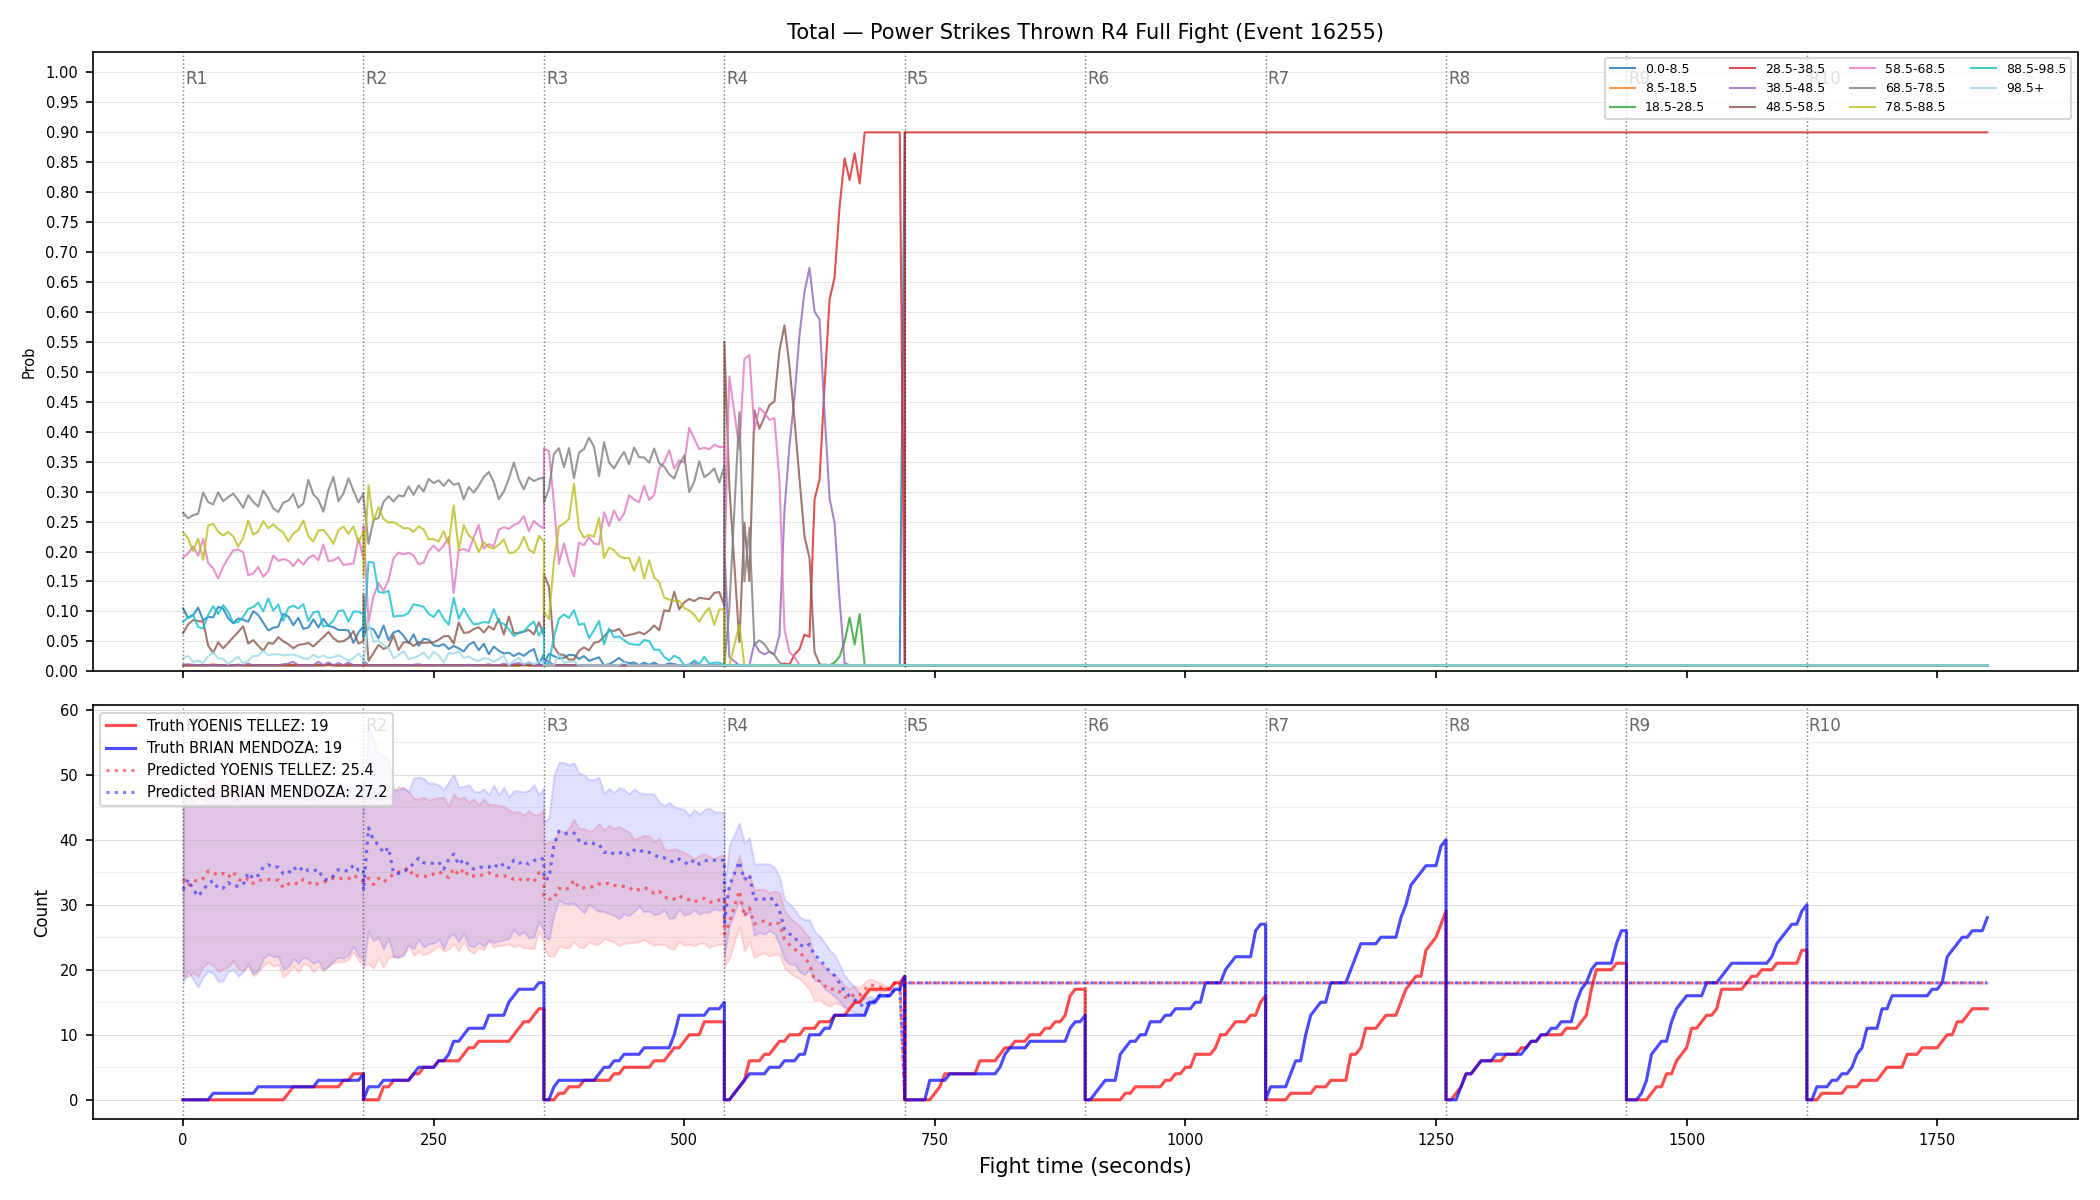Screen dimensions: 2100x1200
Task: Click the R9 round marker in the bottom chart
Action: 1639,725
